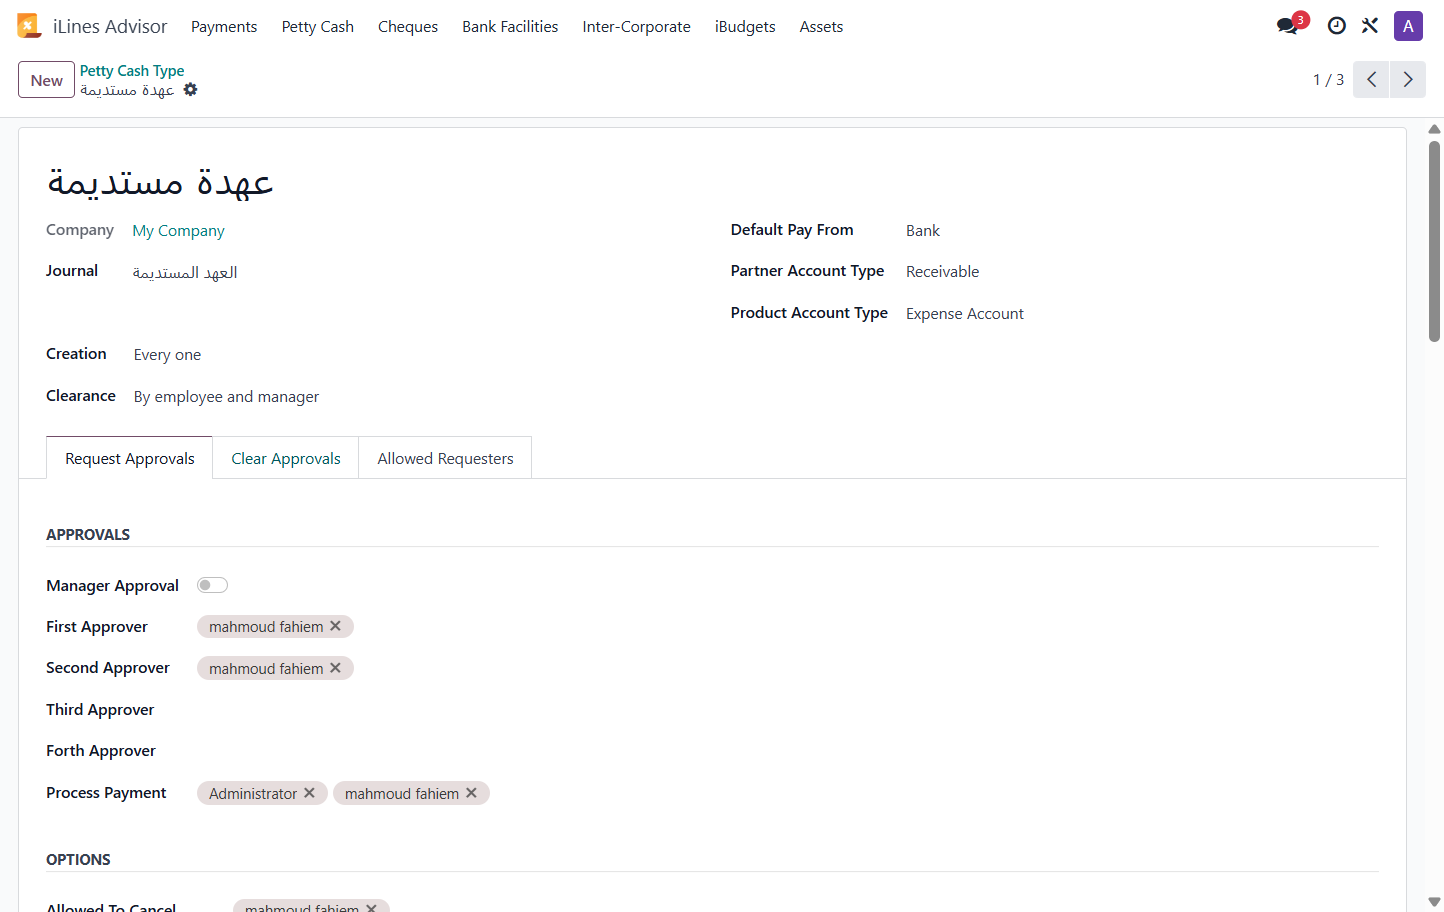This screenshot has width=1444, height=912.
Task: Open the record actions gear icon
Action: click(x=190, y=90)
